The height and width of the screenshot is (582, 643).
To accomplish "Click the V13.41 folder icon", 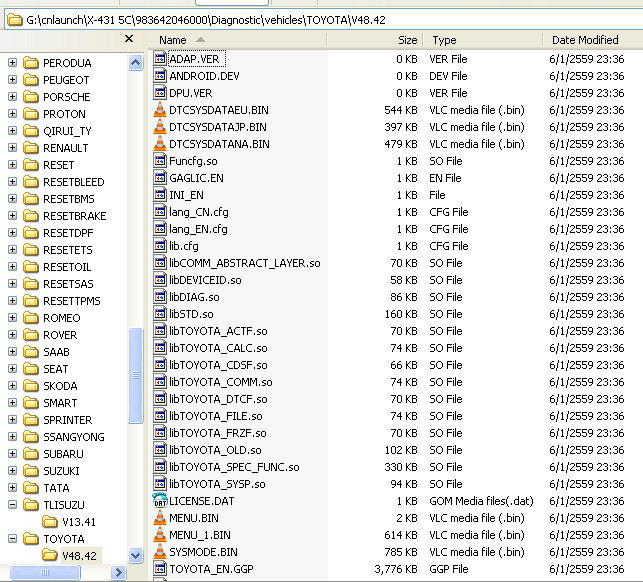I will tap(50, 522).
